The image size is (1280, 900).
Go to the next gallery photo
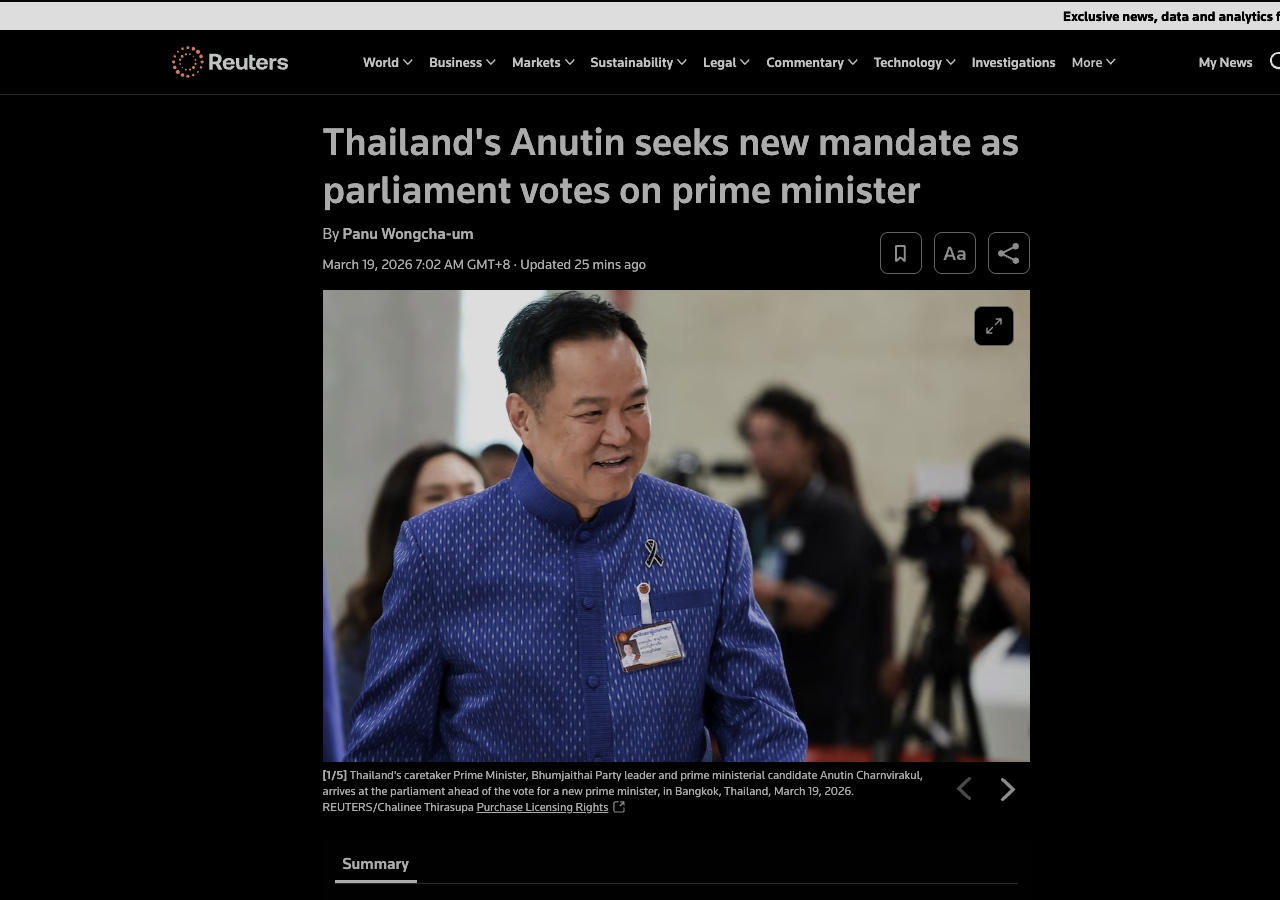coord(1008,789)
